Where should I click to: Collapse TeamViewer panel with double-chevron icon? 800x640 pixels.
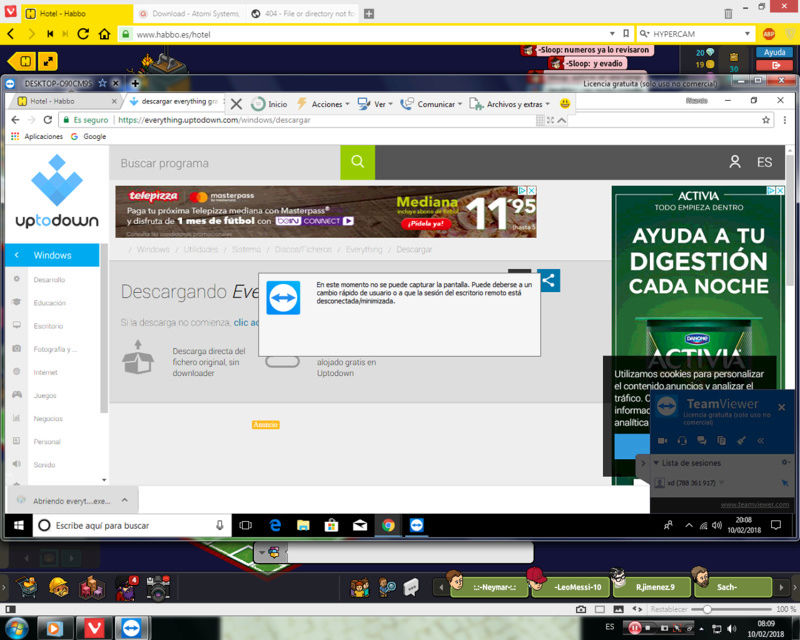pos(760,440)
